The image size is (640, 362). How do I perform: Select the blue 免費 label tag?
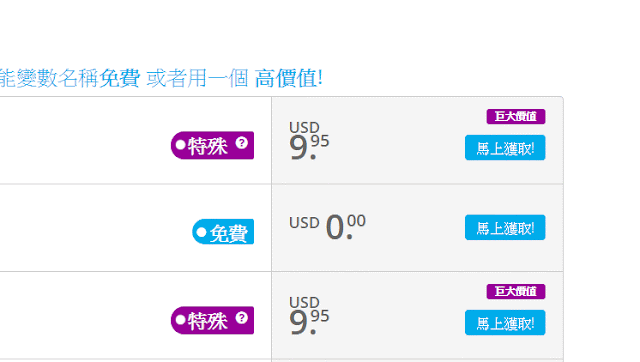[223, 232]
